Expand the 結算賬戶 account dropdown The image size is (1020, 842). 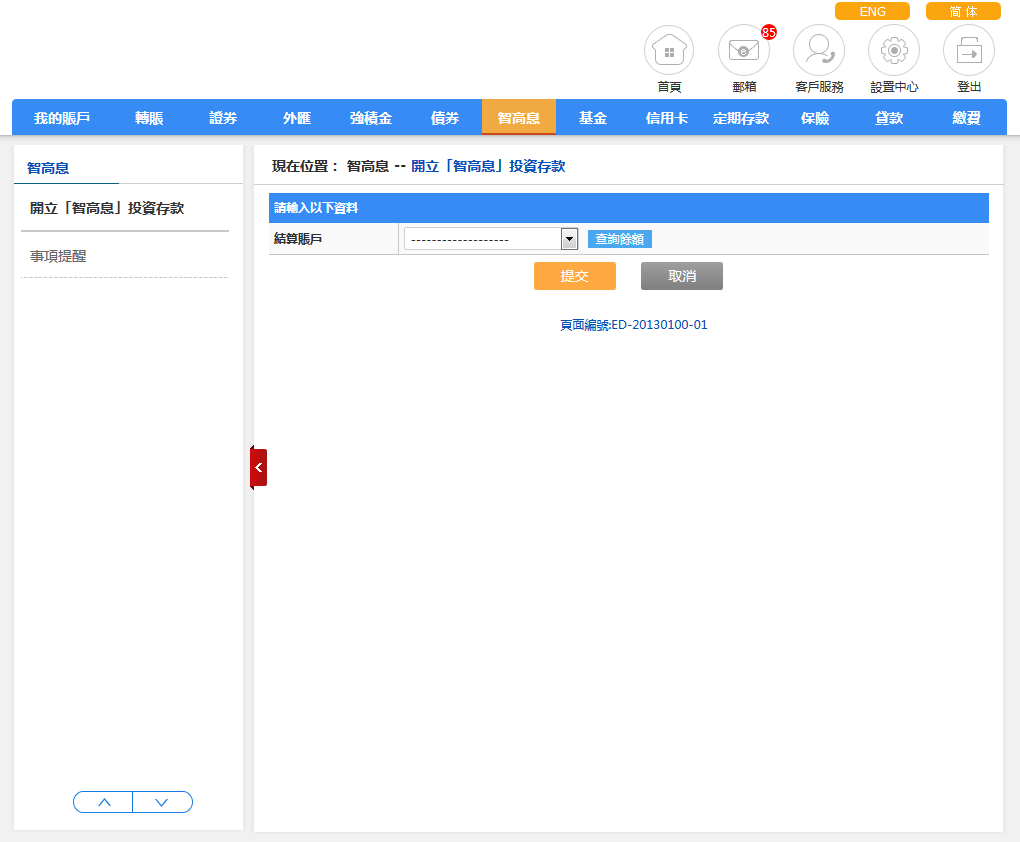click(x=569, y=239)
